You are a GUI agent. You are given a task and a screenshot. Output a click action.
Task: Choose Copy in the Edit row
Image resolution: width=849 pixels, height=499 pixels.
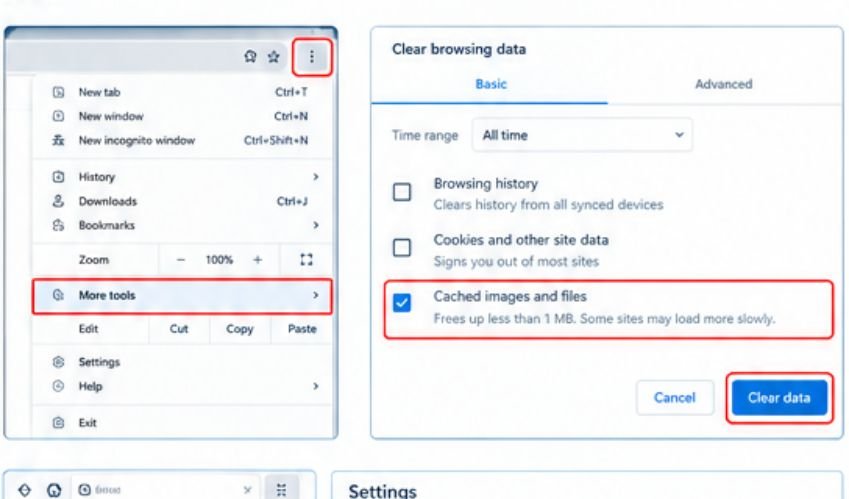pyautogui.click(x=239, y=329)
